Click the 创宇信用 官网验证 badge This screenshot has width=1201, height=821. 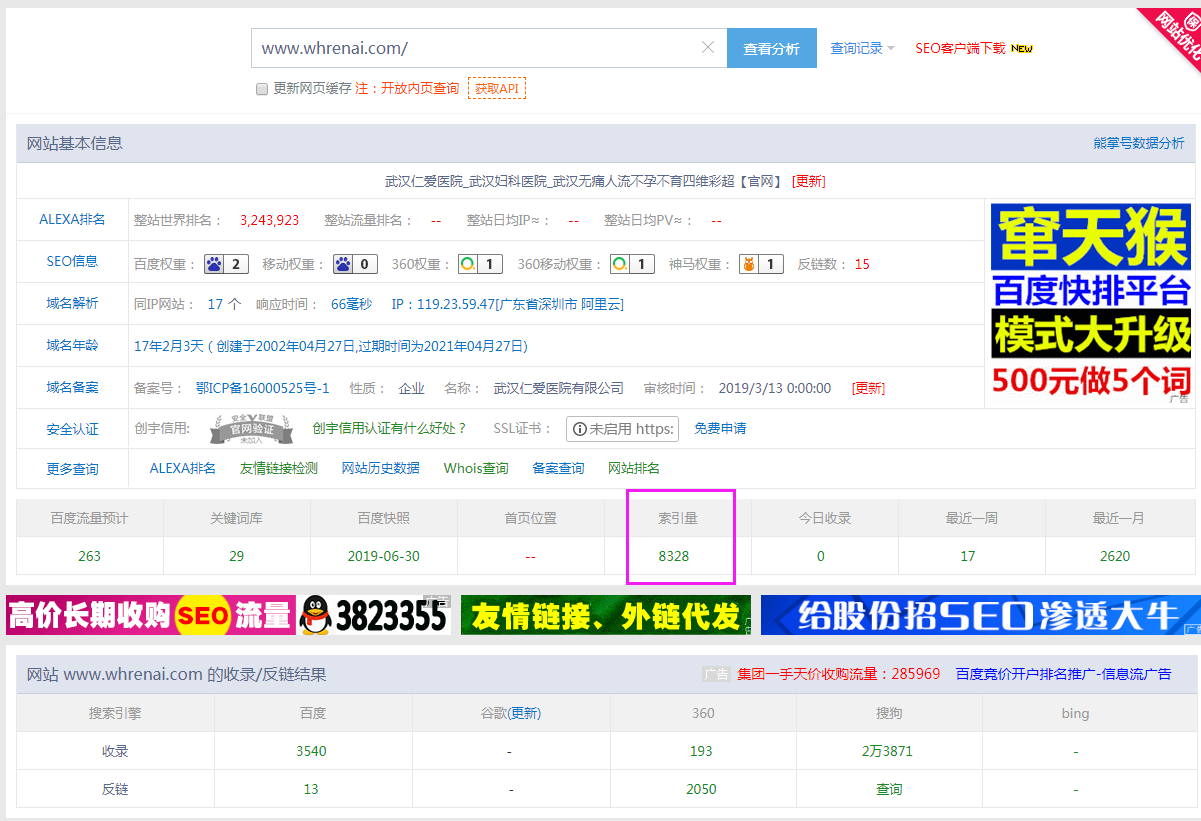click(x=252, y=428)
